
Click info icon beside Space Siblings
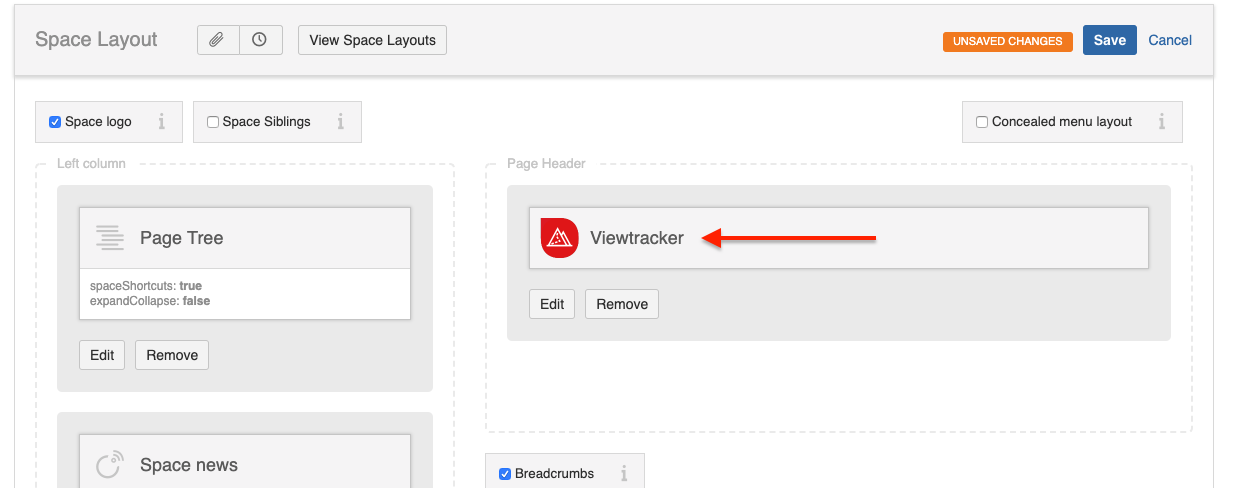coord(340,122)
